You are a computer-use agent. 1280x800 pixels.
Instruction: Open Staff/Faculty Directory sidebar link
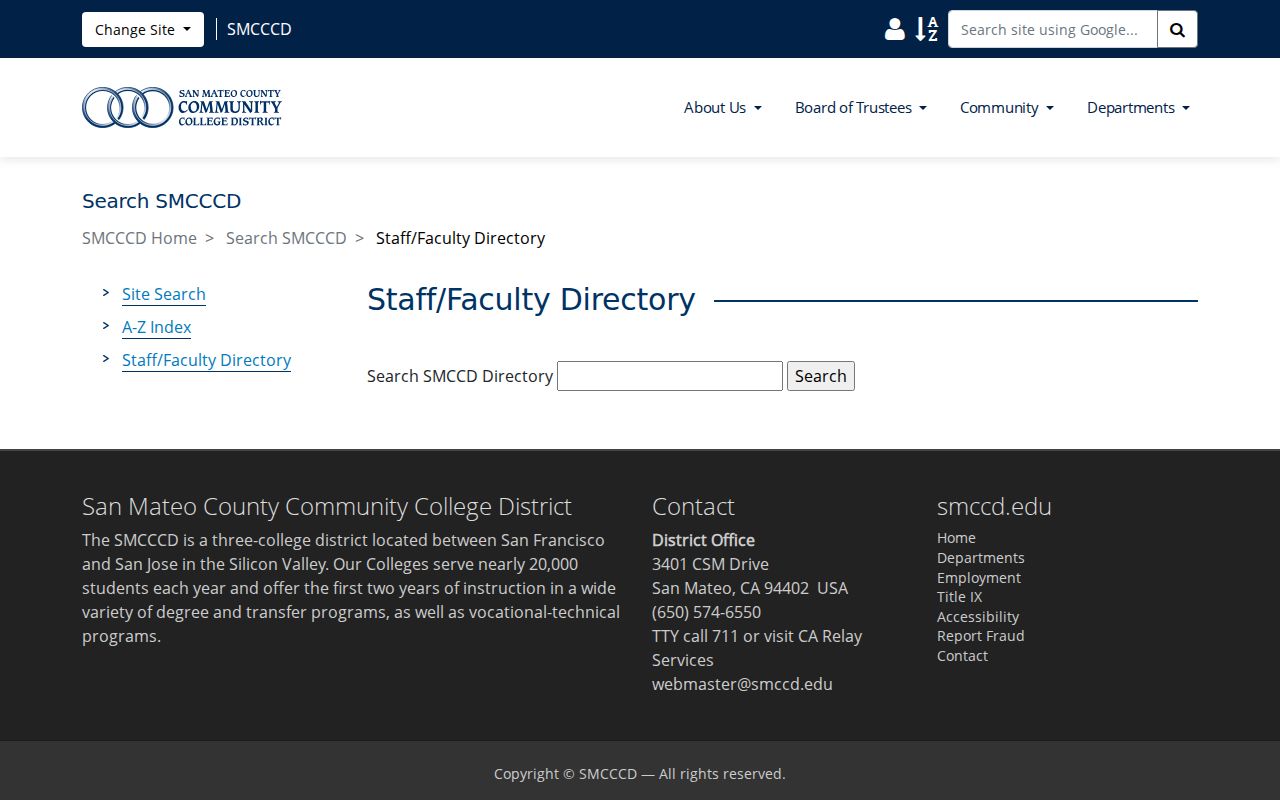(x=206, y=360)
